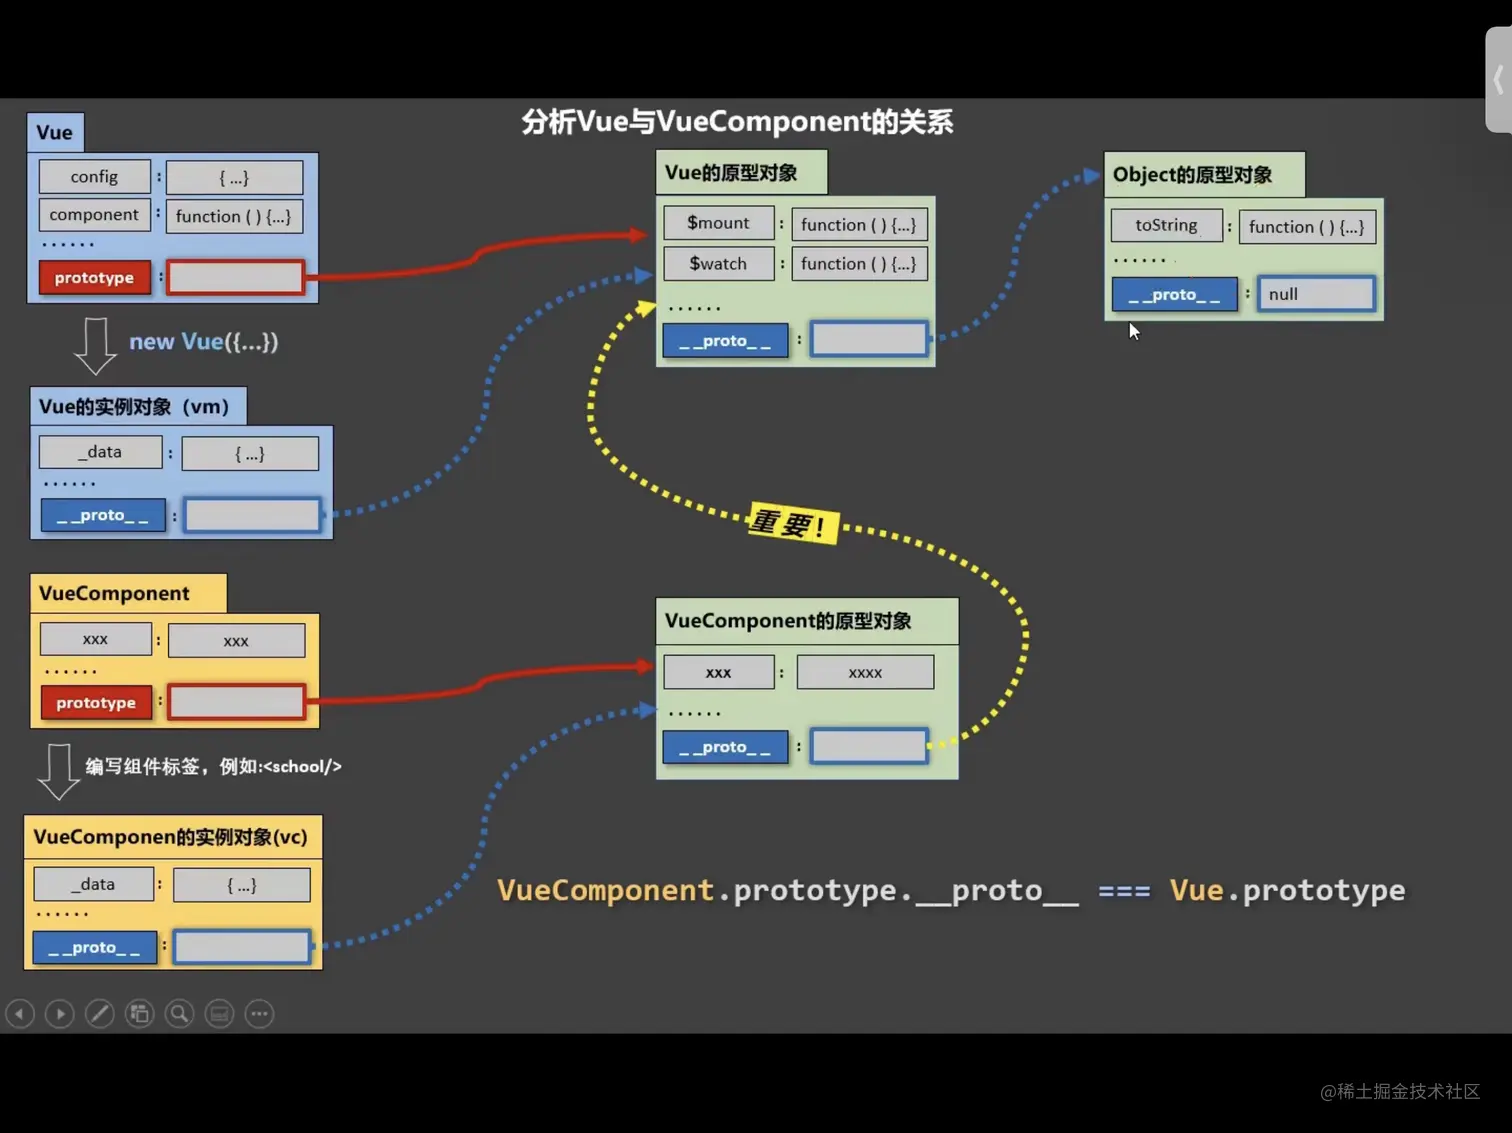Open the ellipsis more options icon

click(x=259, y=1013)
